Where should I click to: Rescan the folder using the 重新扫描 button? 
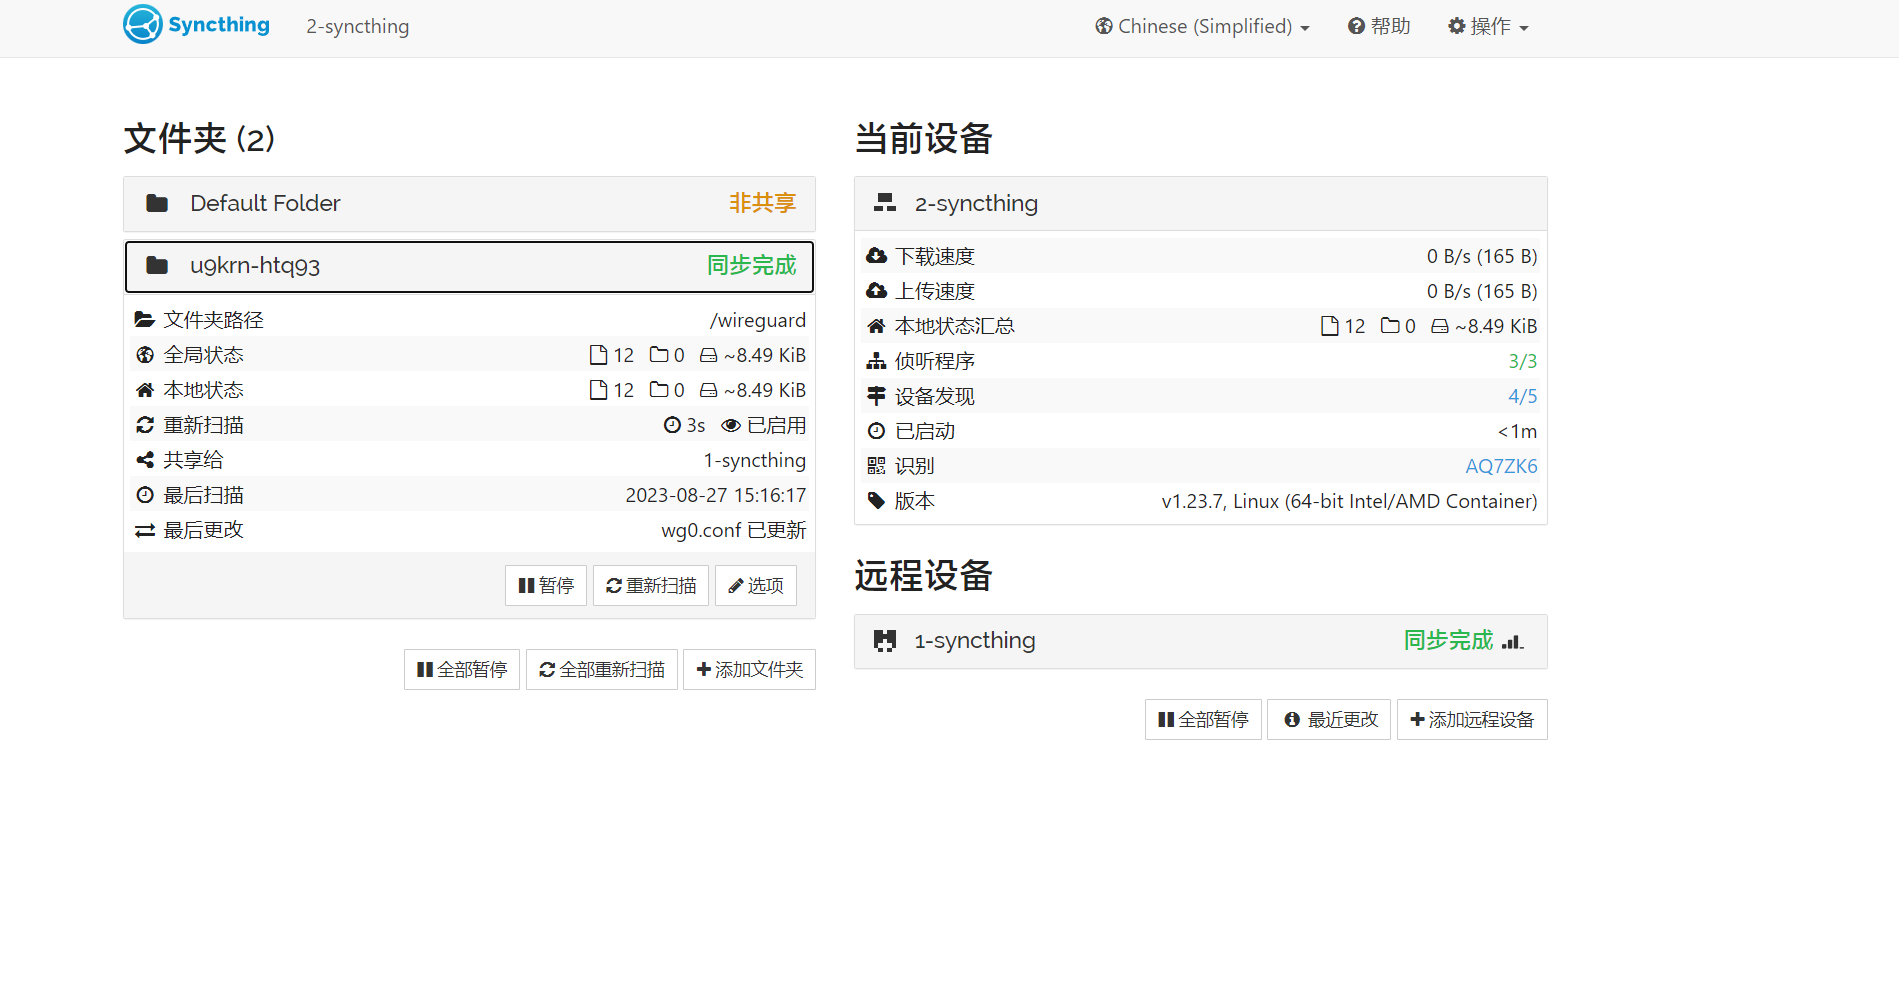coord(651,585)
